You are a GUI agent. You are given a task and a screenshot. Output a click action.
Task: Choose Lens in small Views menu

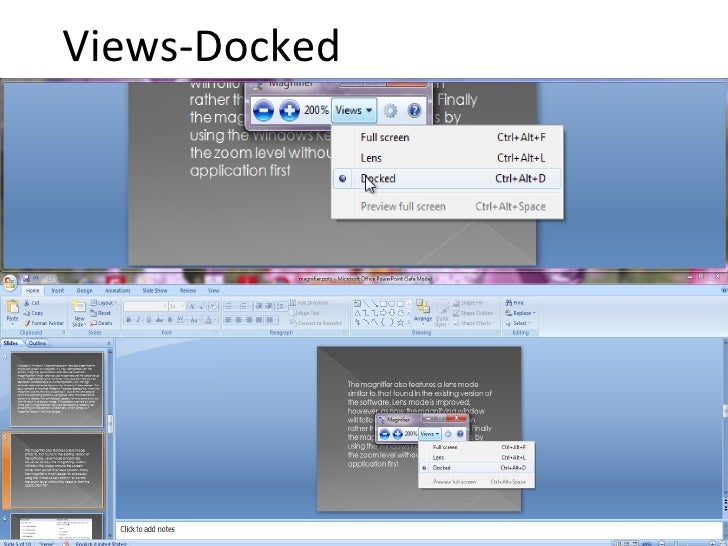point(477,457)
